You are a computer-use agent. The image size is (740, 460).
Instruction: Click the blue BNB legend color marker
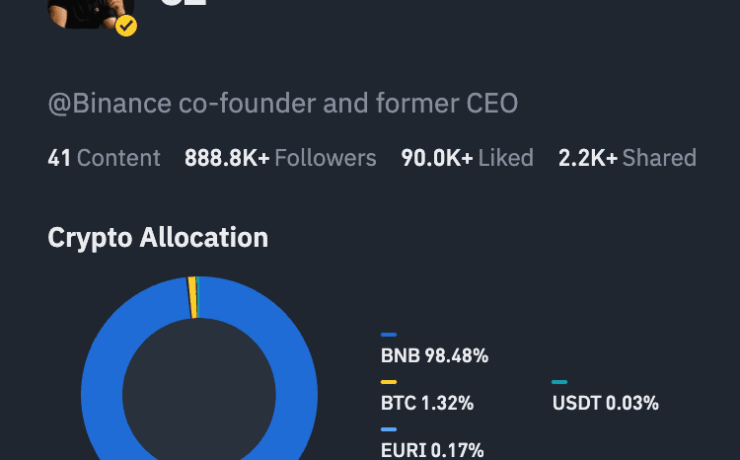389,335
